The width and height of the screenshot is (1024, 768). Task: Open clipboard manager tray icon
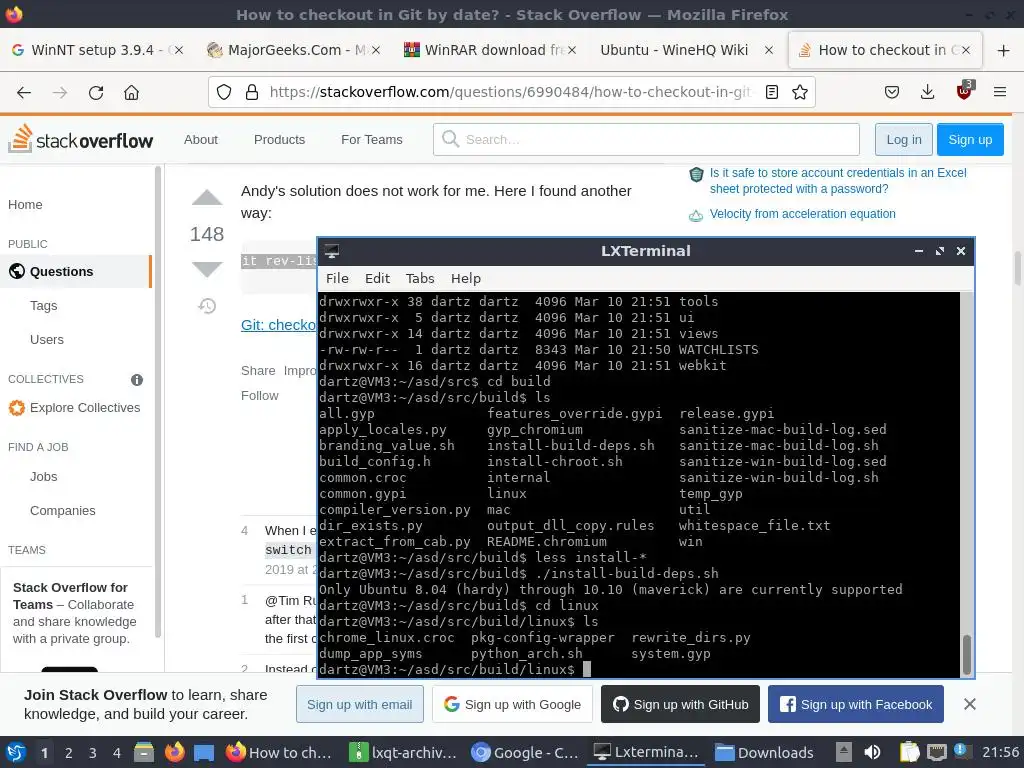(x=910, y=752)
